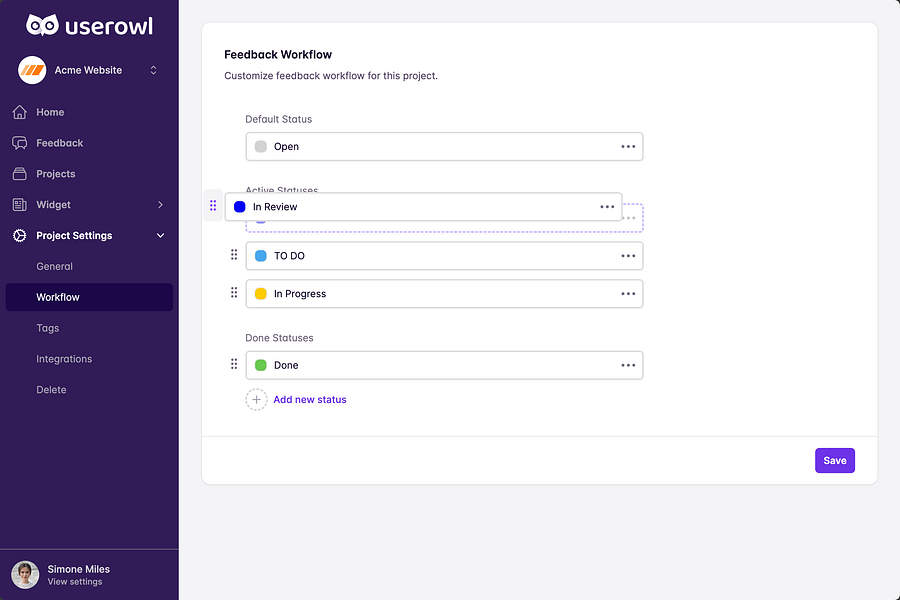The width and height of the screenshot is (900, 600).
Task: Click the Save button
Action: click(834, 460)
